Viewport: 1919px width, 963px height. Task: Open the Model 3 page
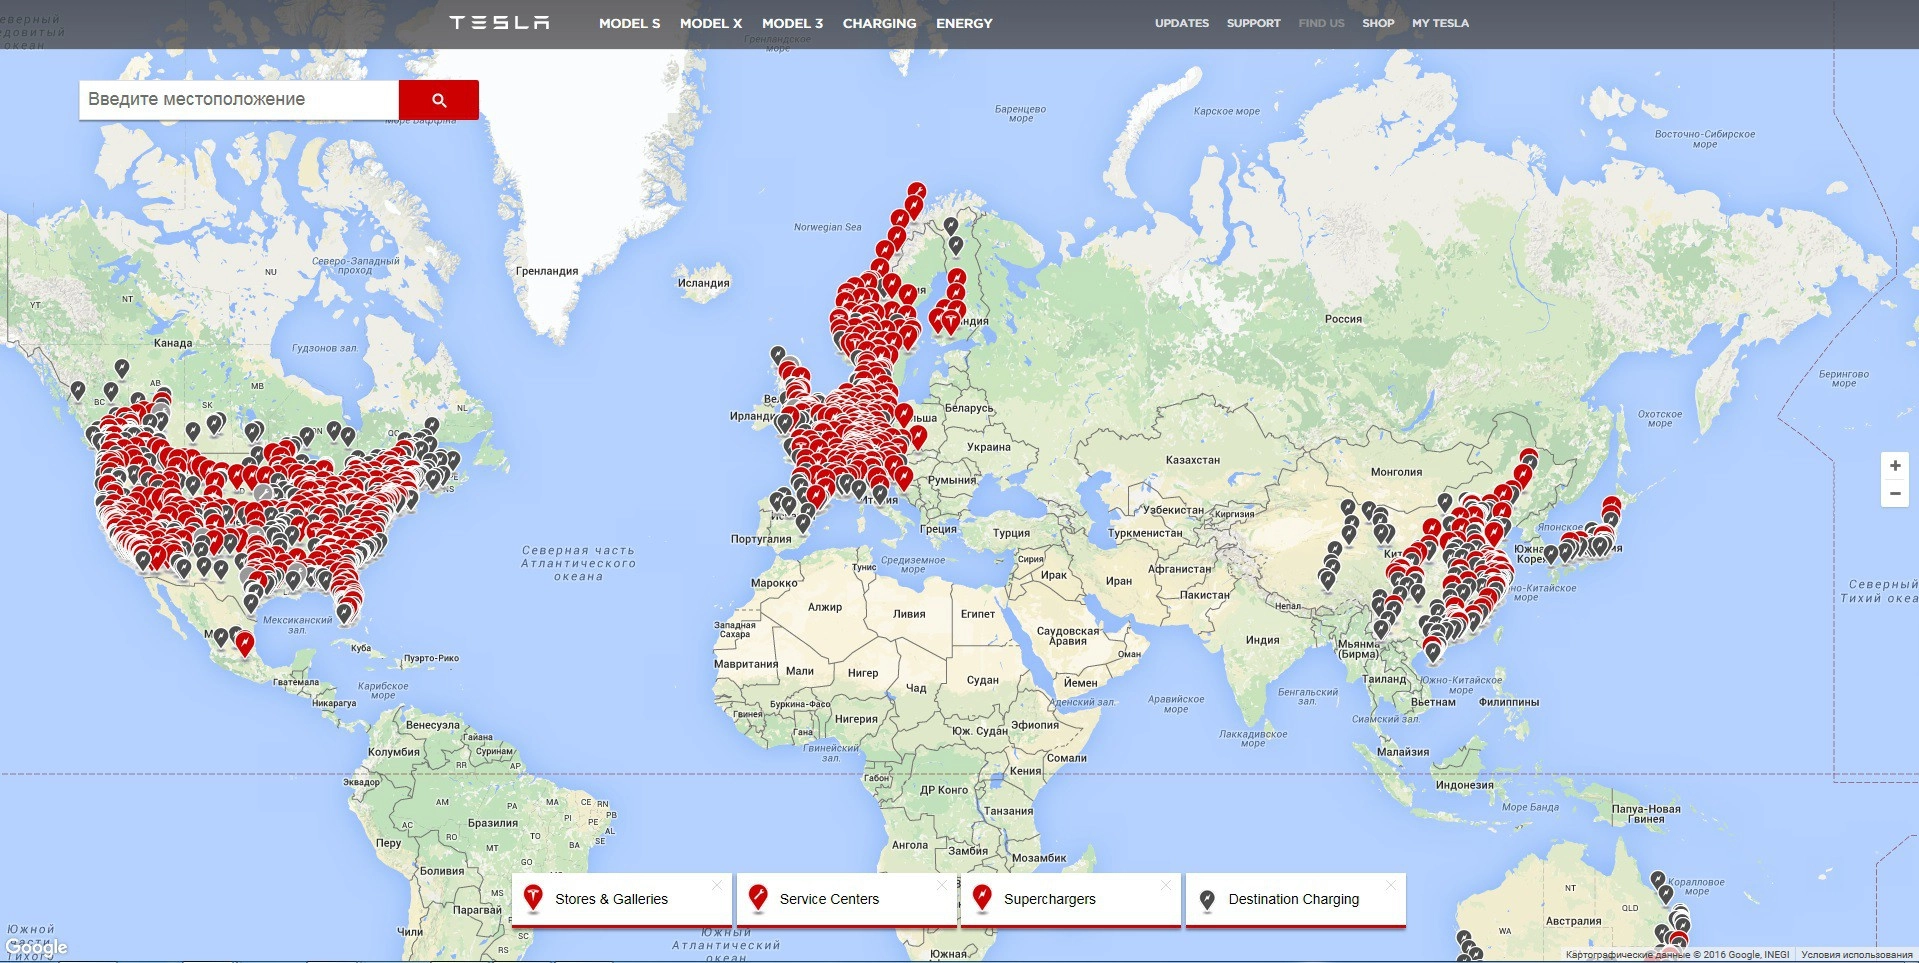pyautogui.click(x=792, y=23)
